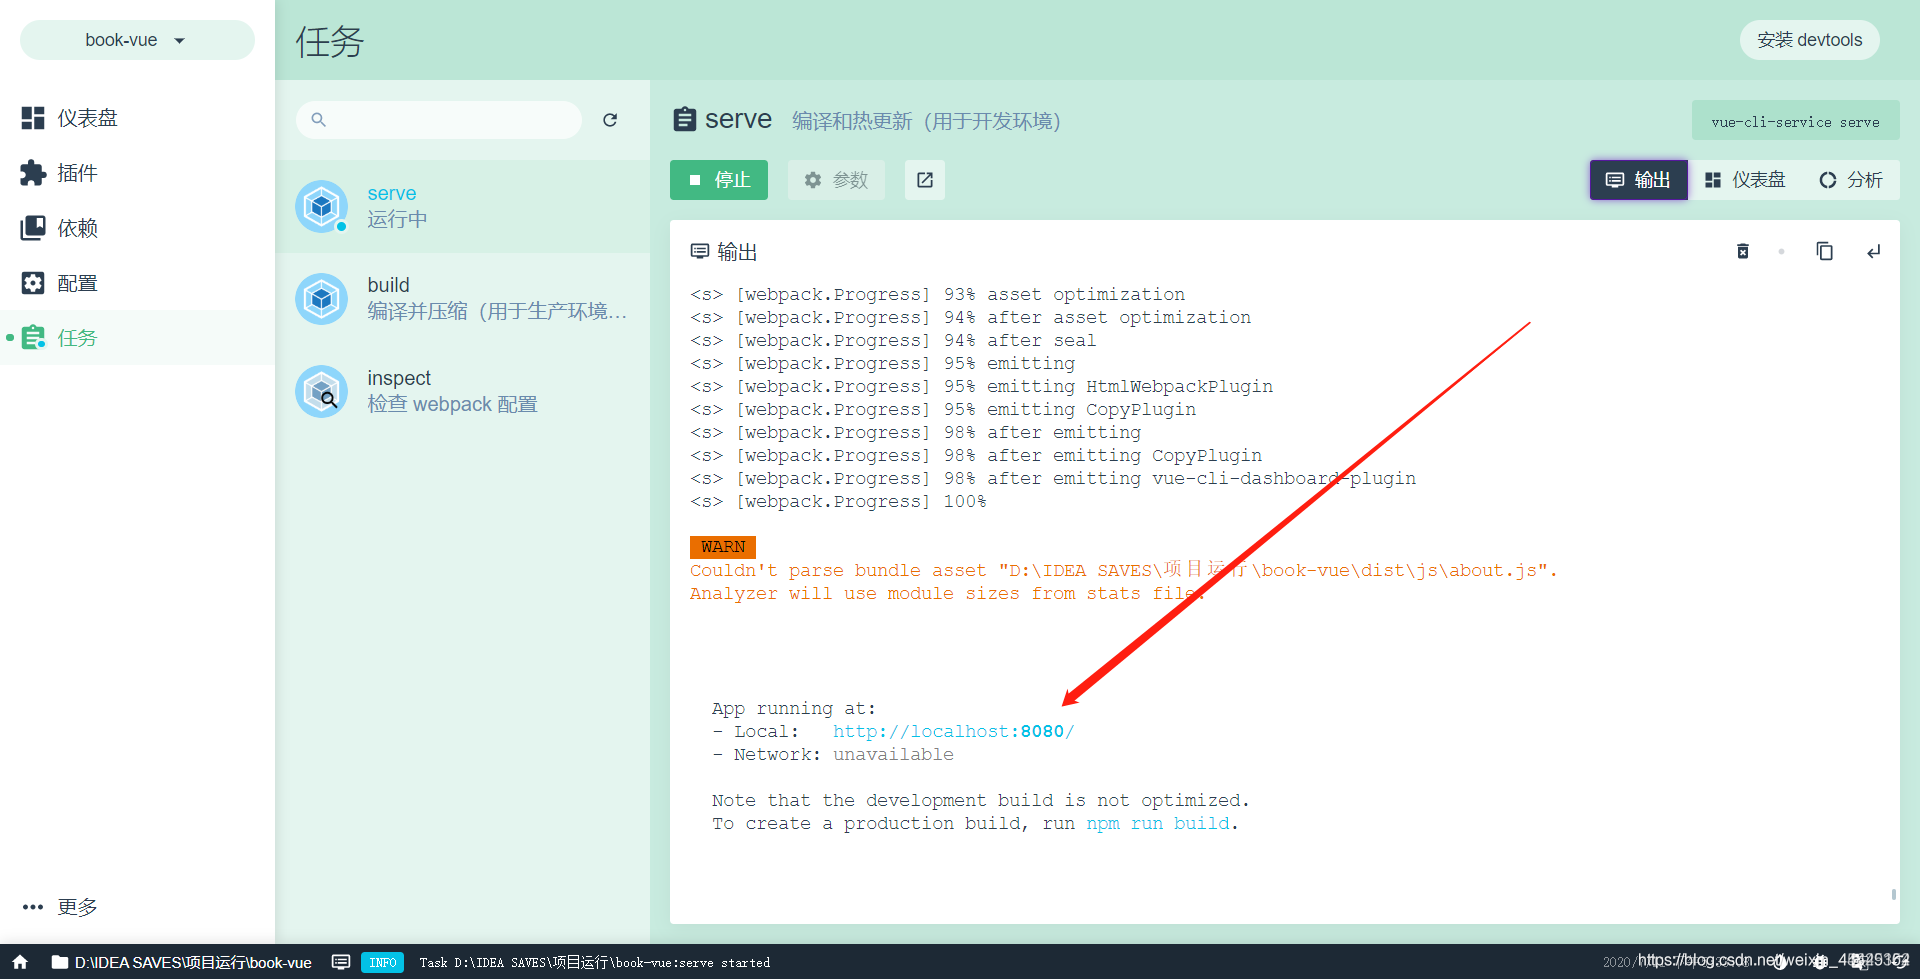Click the clipboard icon beside serve title
Screen dimensions: 1920x979
coord(685,120)
